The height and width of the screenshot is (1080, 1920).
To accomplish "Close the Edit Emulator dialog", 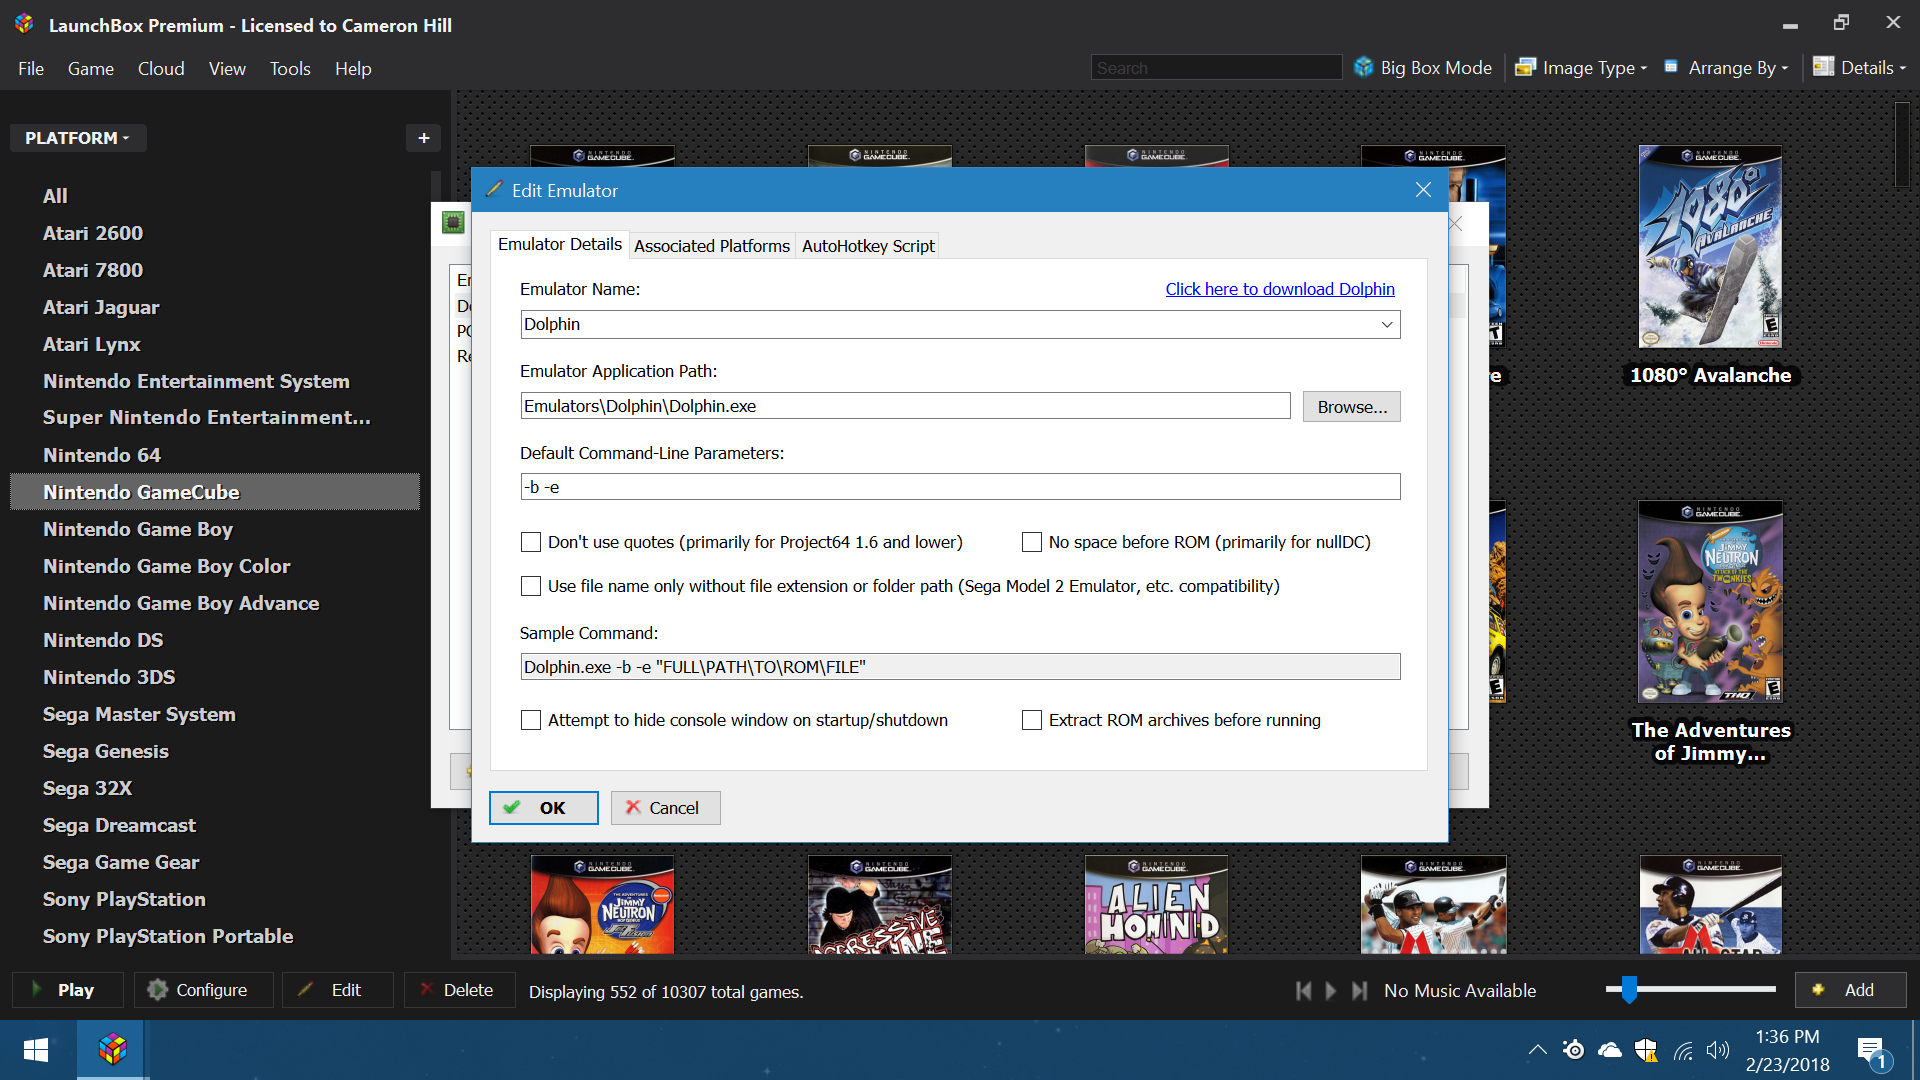I will tap(1423, 190).
